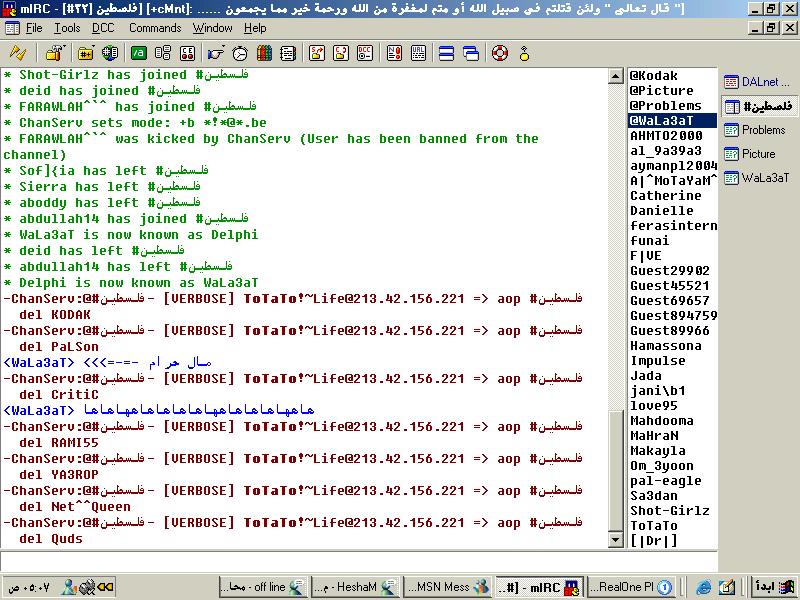Open the Commands menu
Screen dimensions: 800x600
click(x=155, y=28)
